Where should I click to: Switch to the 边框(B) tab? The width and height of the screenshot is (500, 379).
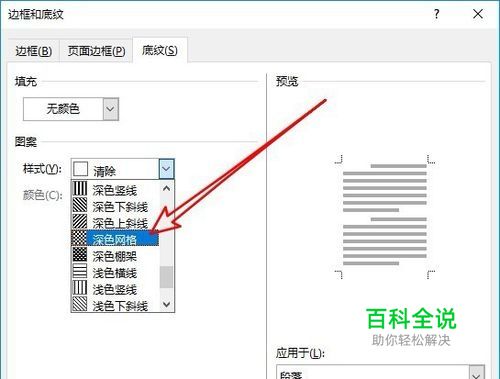coord(34,51)
